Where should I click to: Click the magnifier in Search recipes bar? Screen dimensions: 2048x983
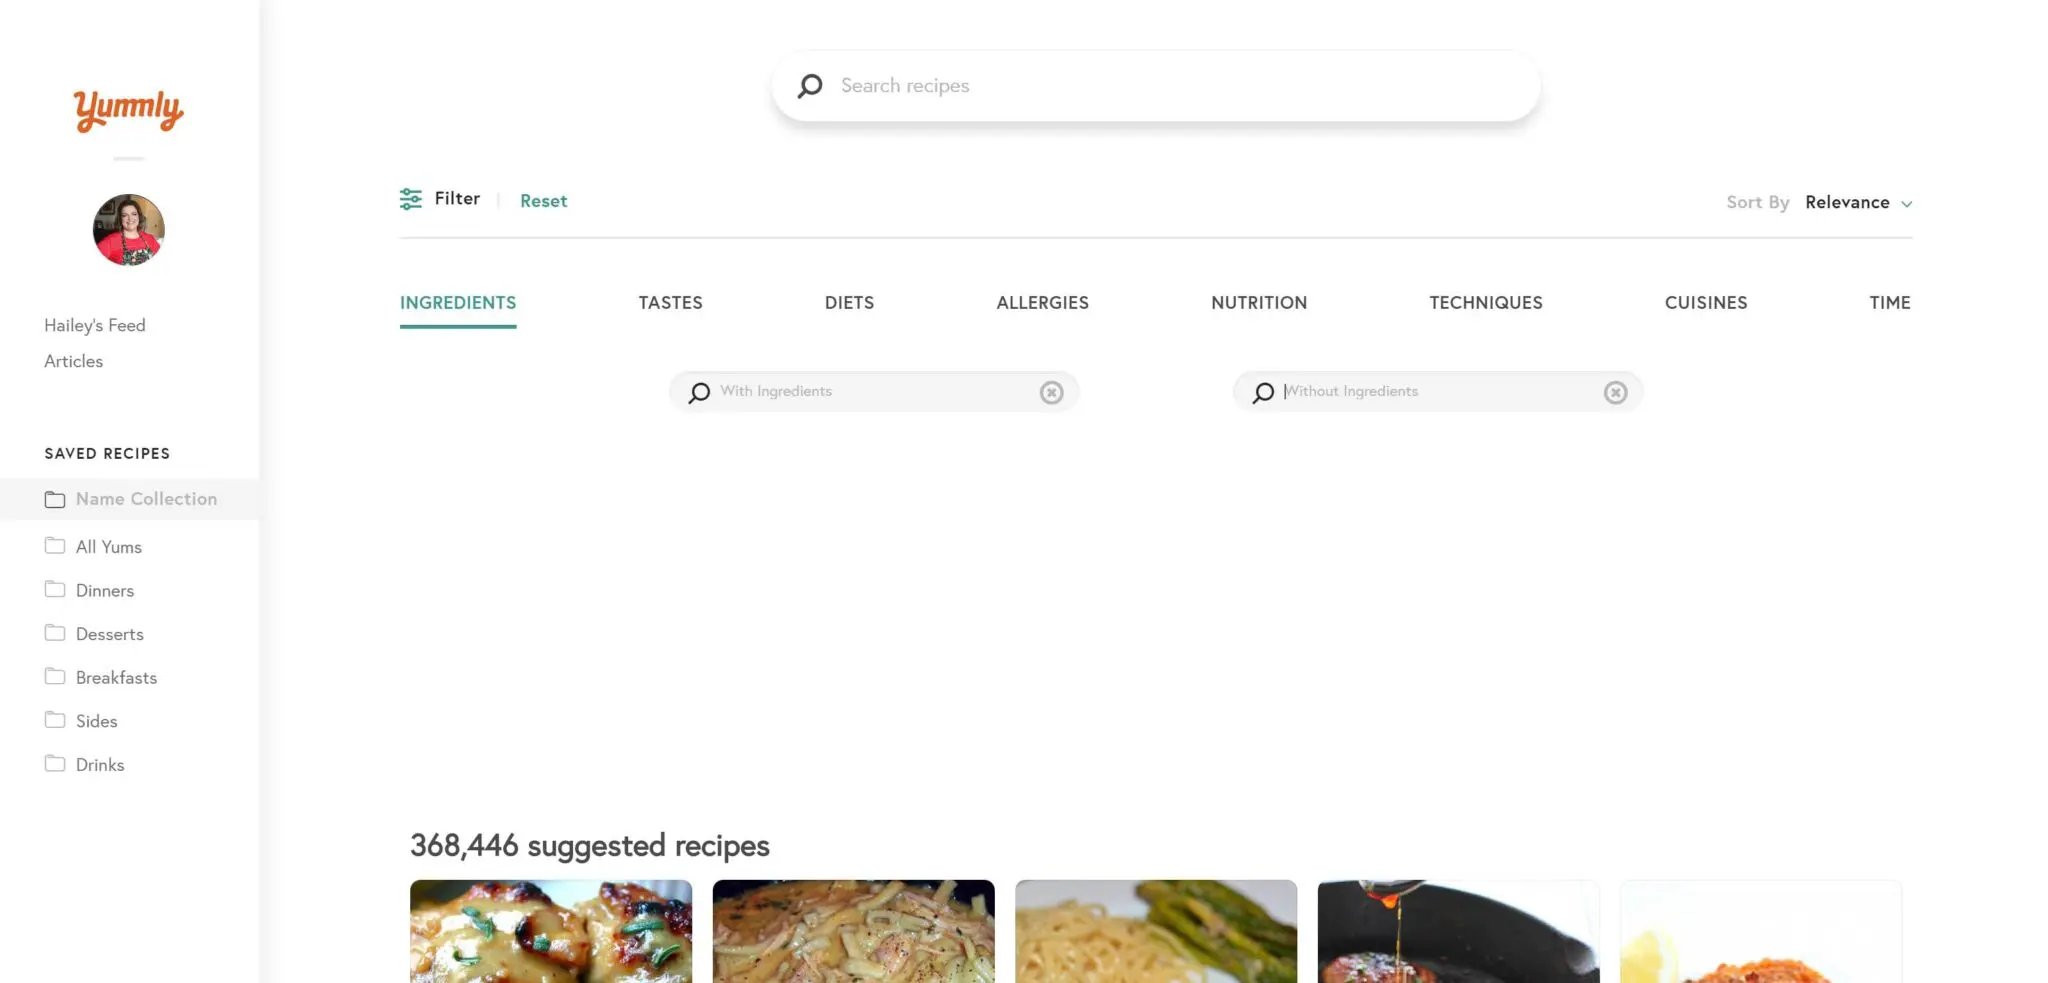810,86
